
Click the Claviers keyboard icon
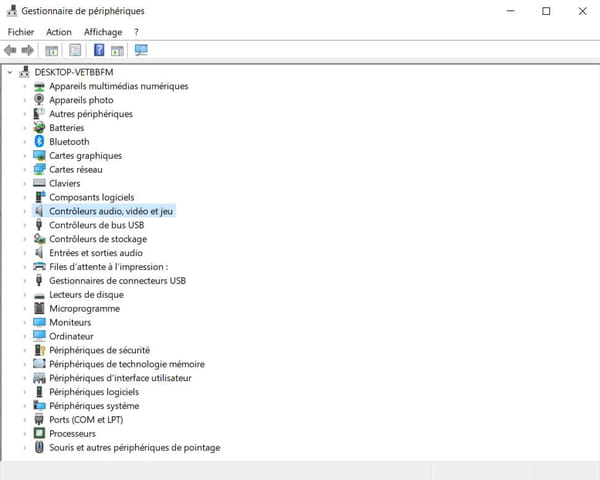[39, 183]
